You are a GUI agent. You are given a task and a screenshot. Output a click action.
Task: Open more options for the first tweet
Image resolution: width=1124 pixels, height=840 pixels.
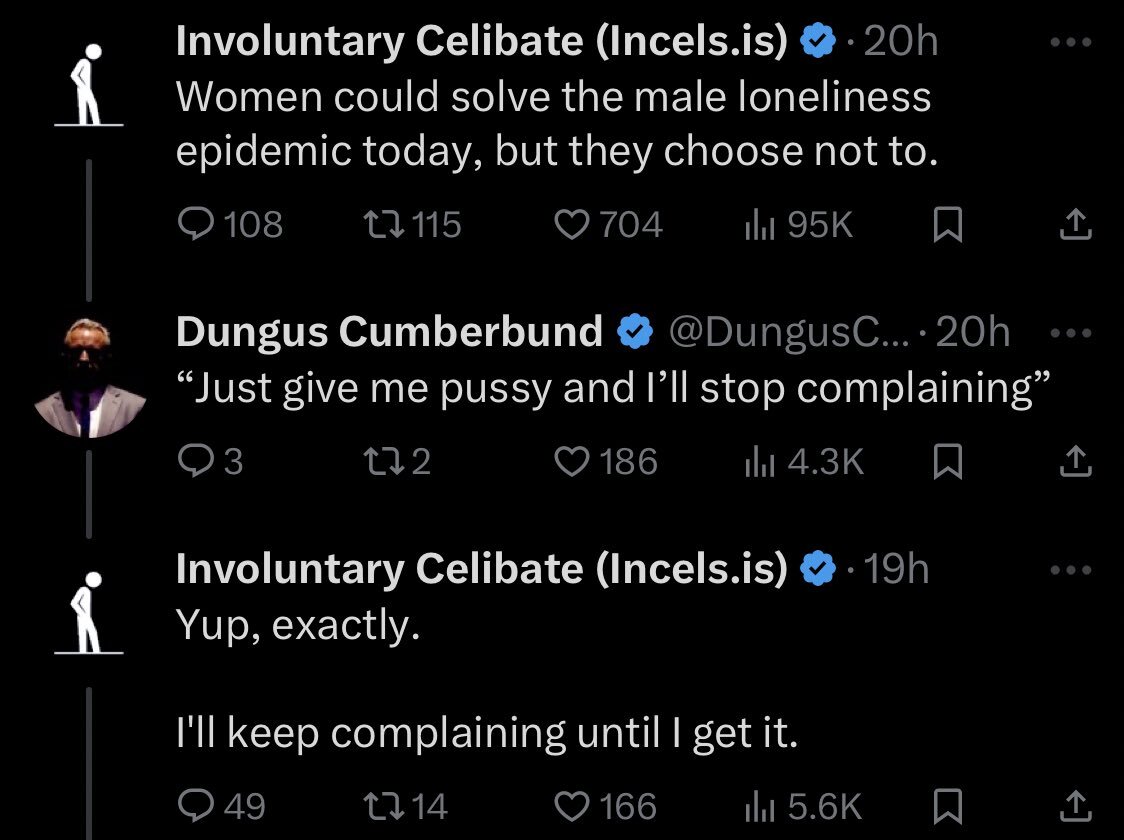1075,44
